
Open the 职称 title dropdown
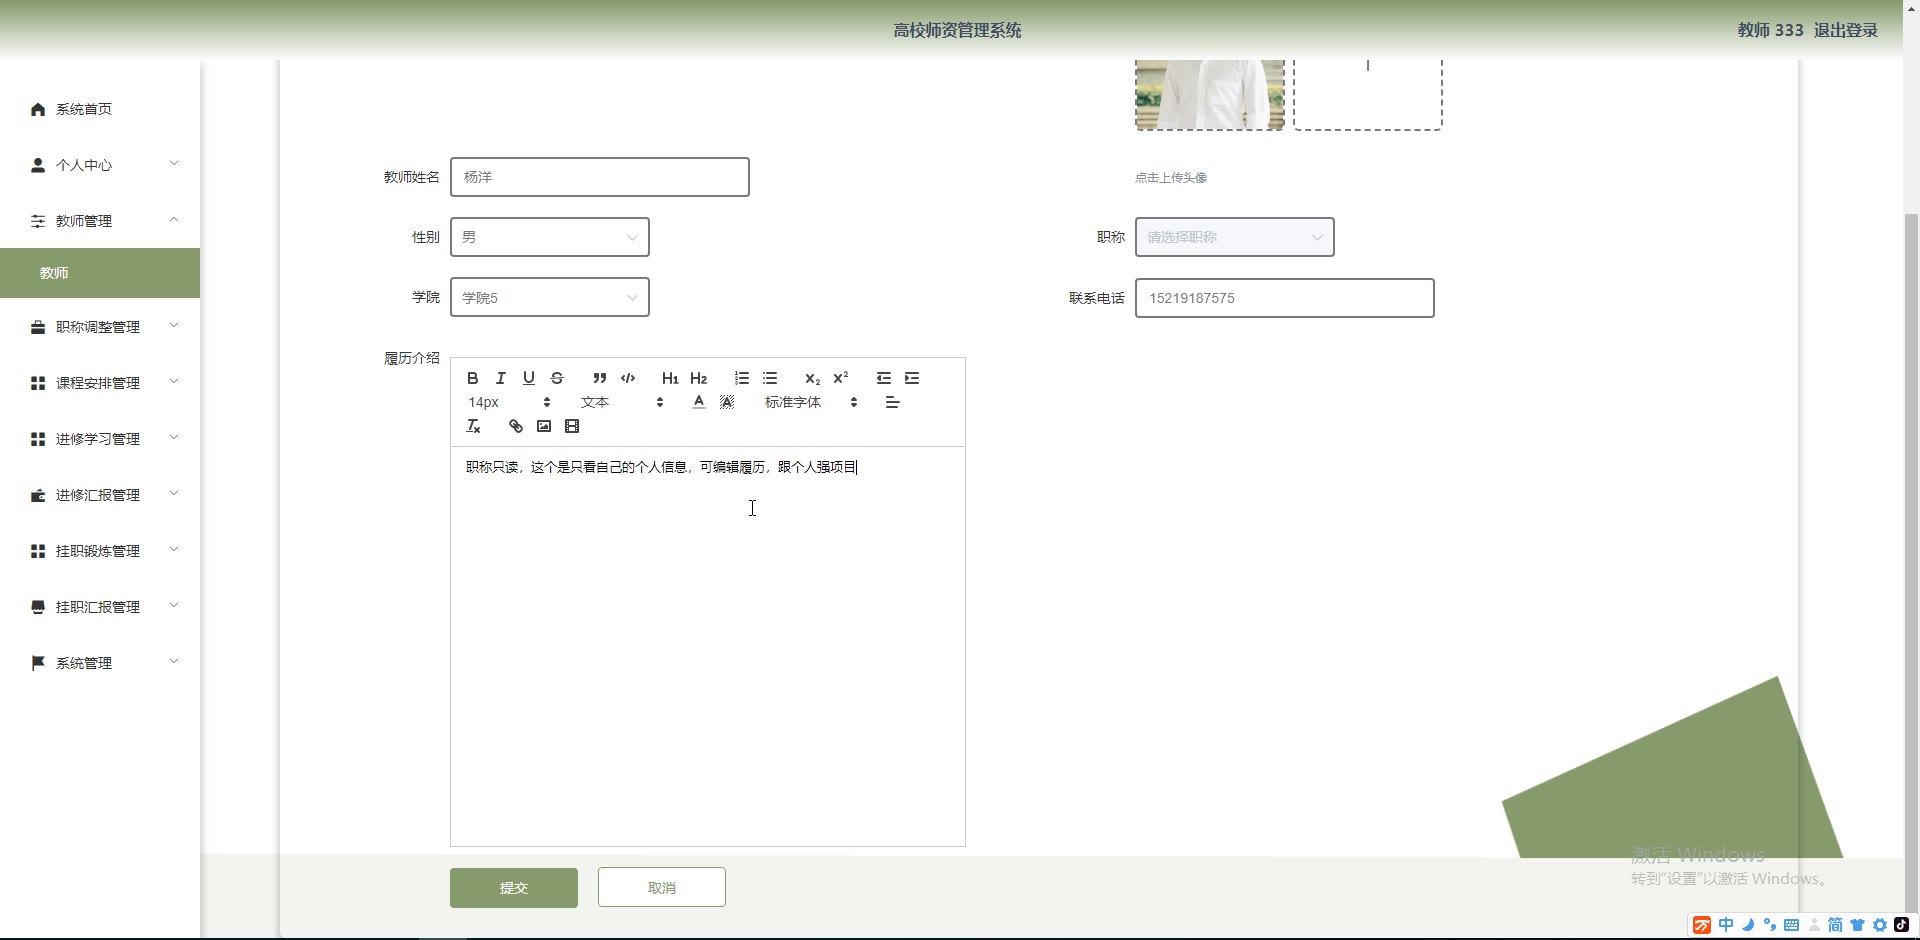tap(1234, 237)
